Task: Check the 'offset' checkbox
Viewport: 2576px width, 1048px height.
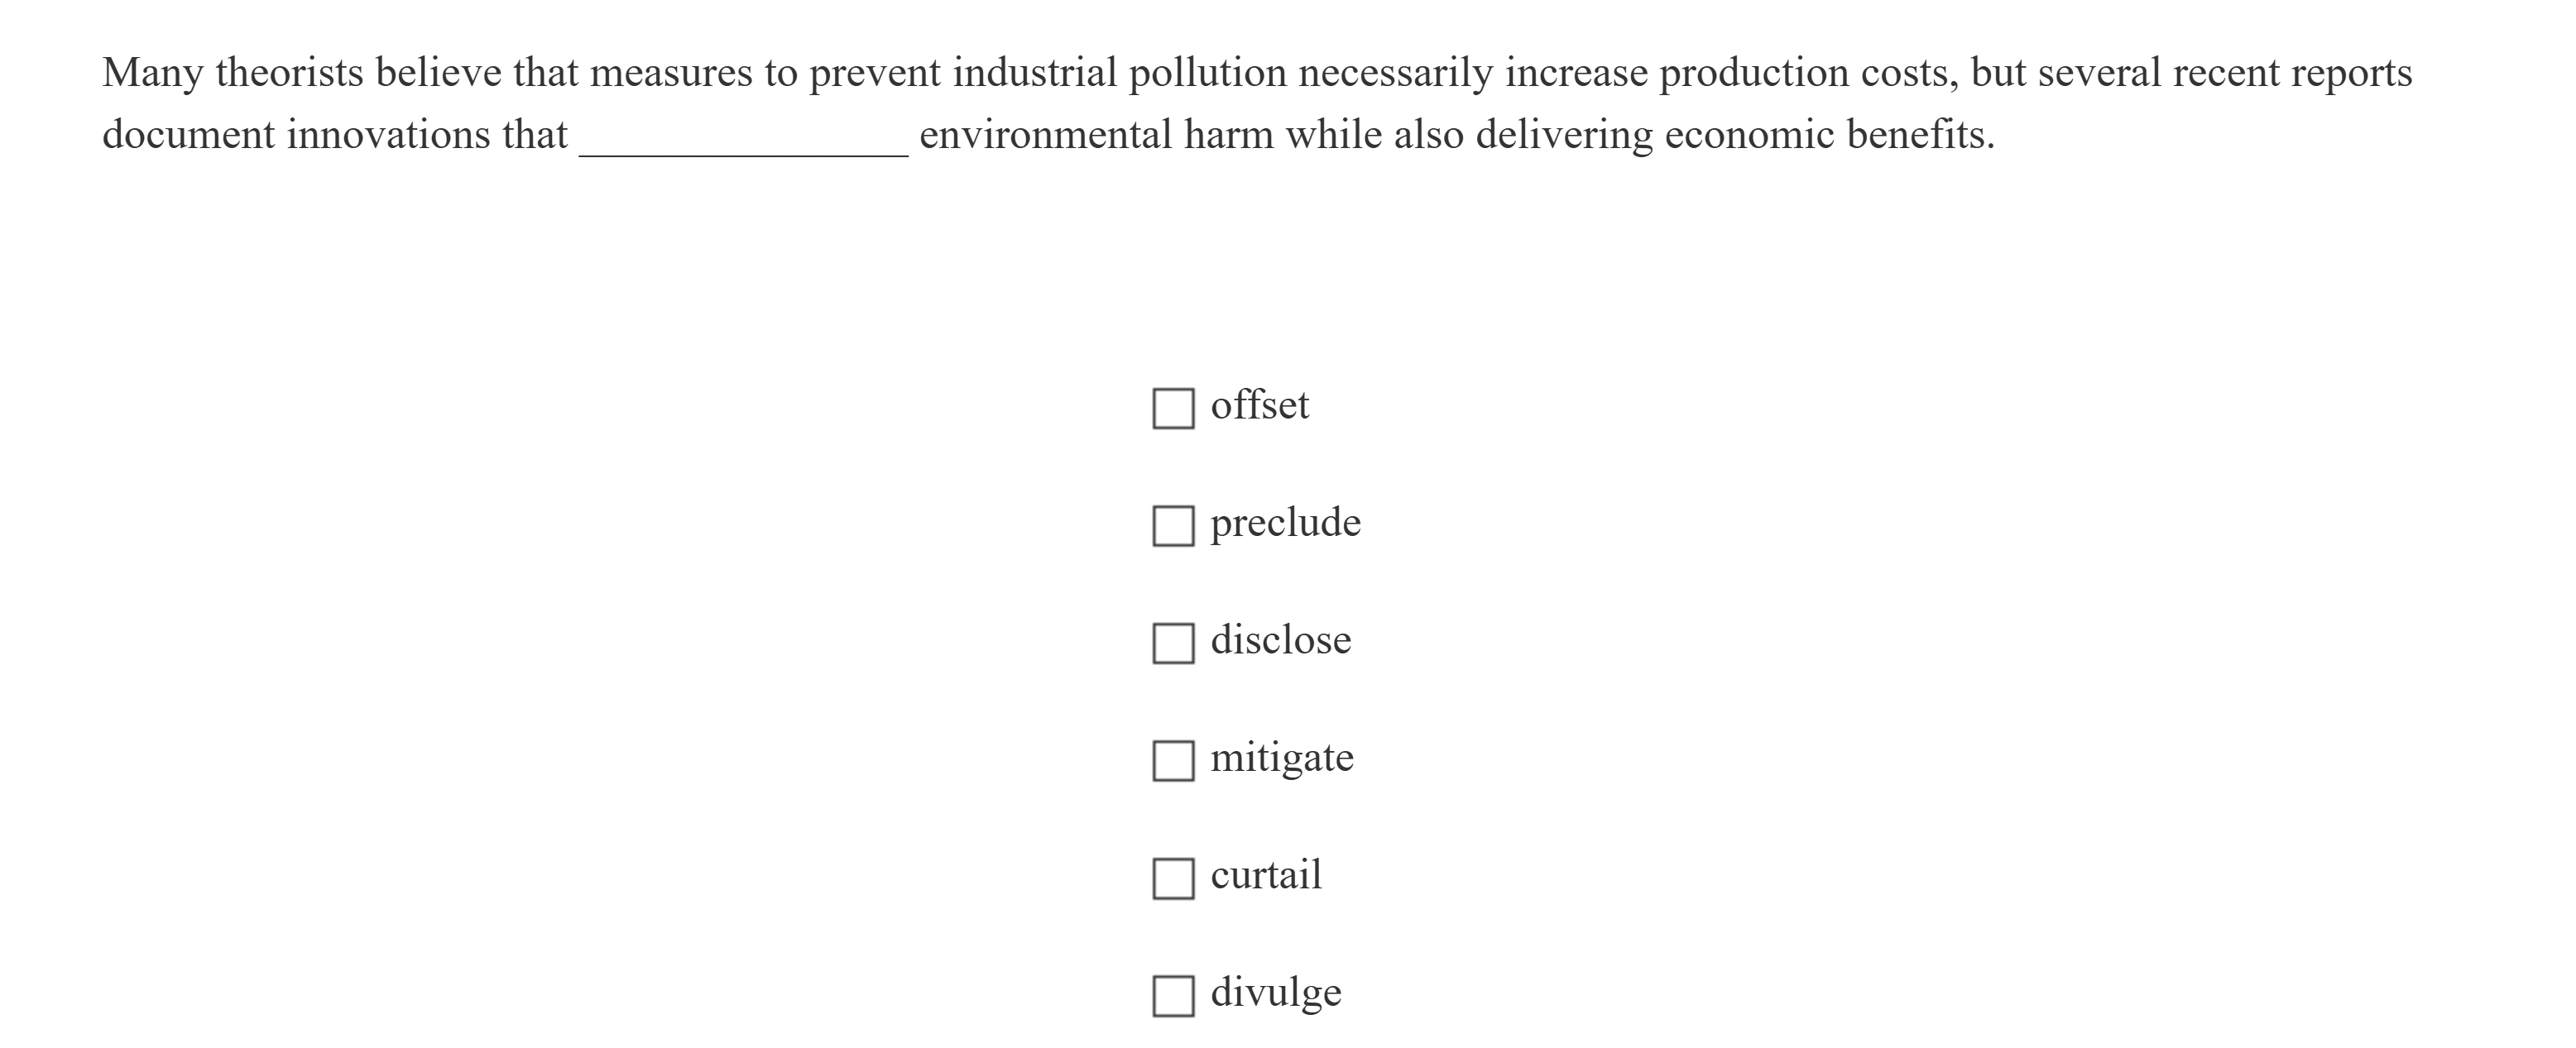Action: coord(1173,408)
